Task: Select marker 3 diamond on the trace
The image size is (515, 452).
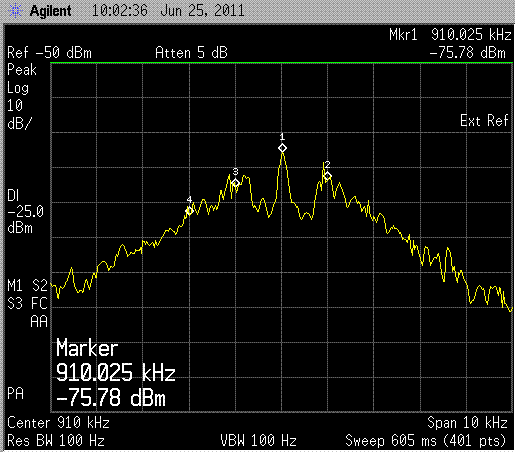Action: pyautogui.click(x=236, y=183)
